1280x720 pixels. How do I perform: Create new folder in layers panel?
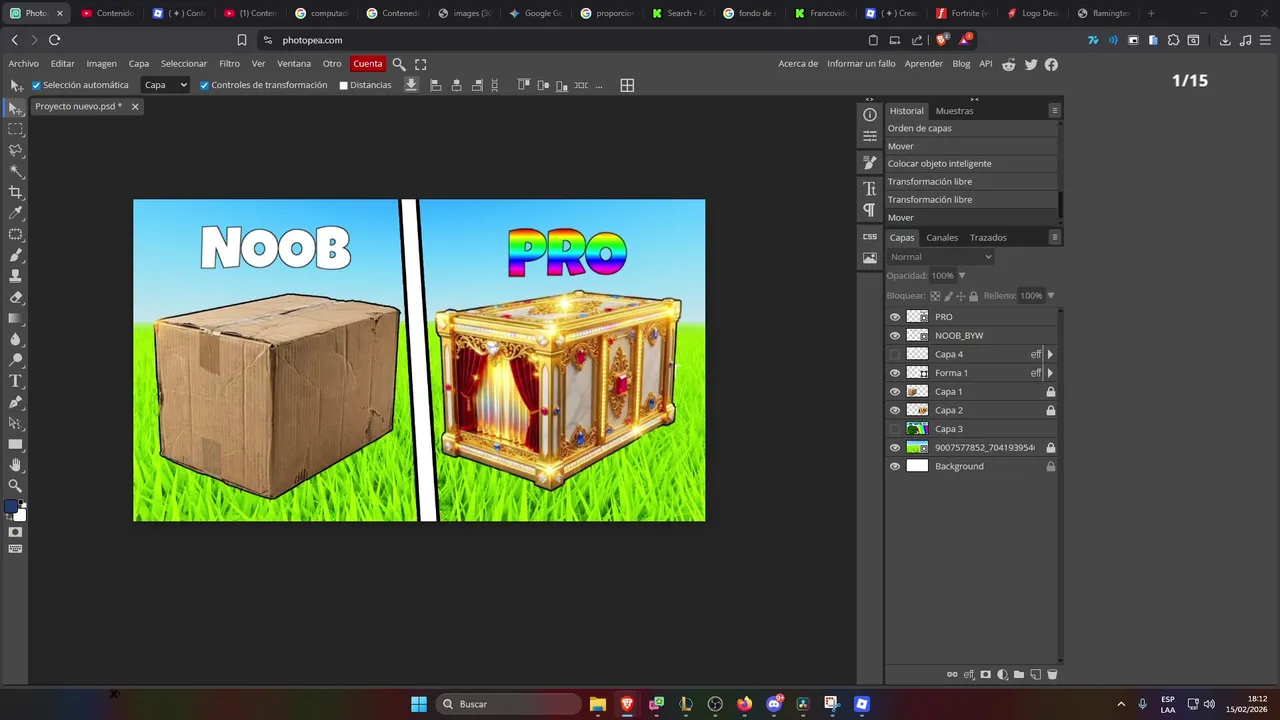[x=1019, y=675]
